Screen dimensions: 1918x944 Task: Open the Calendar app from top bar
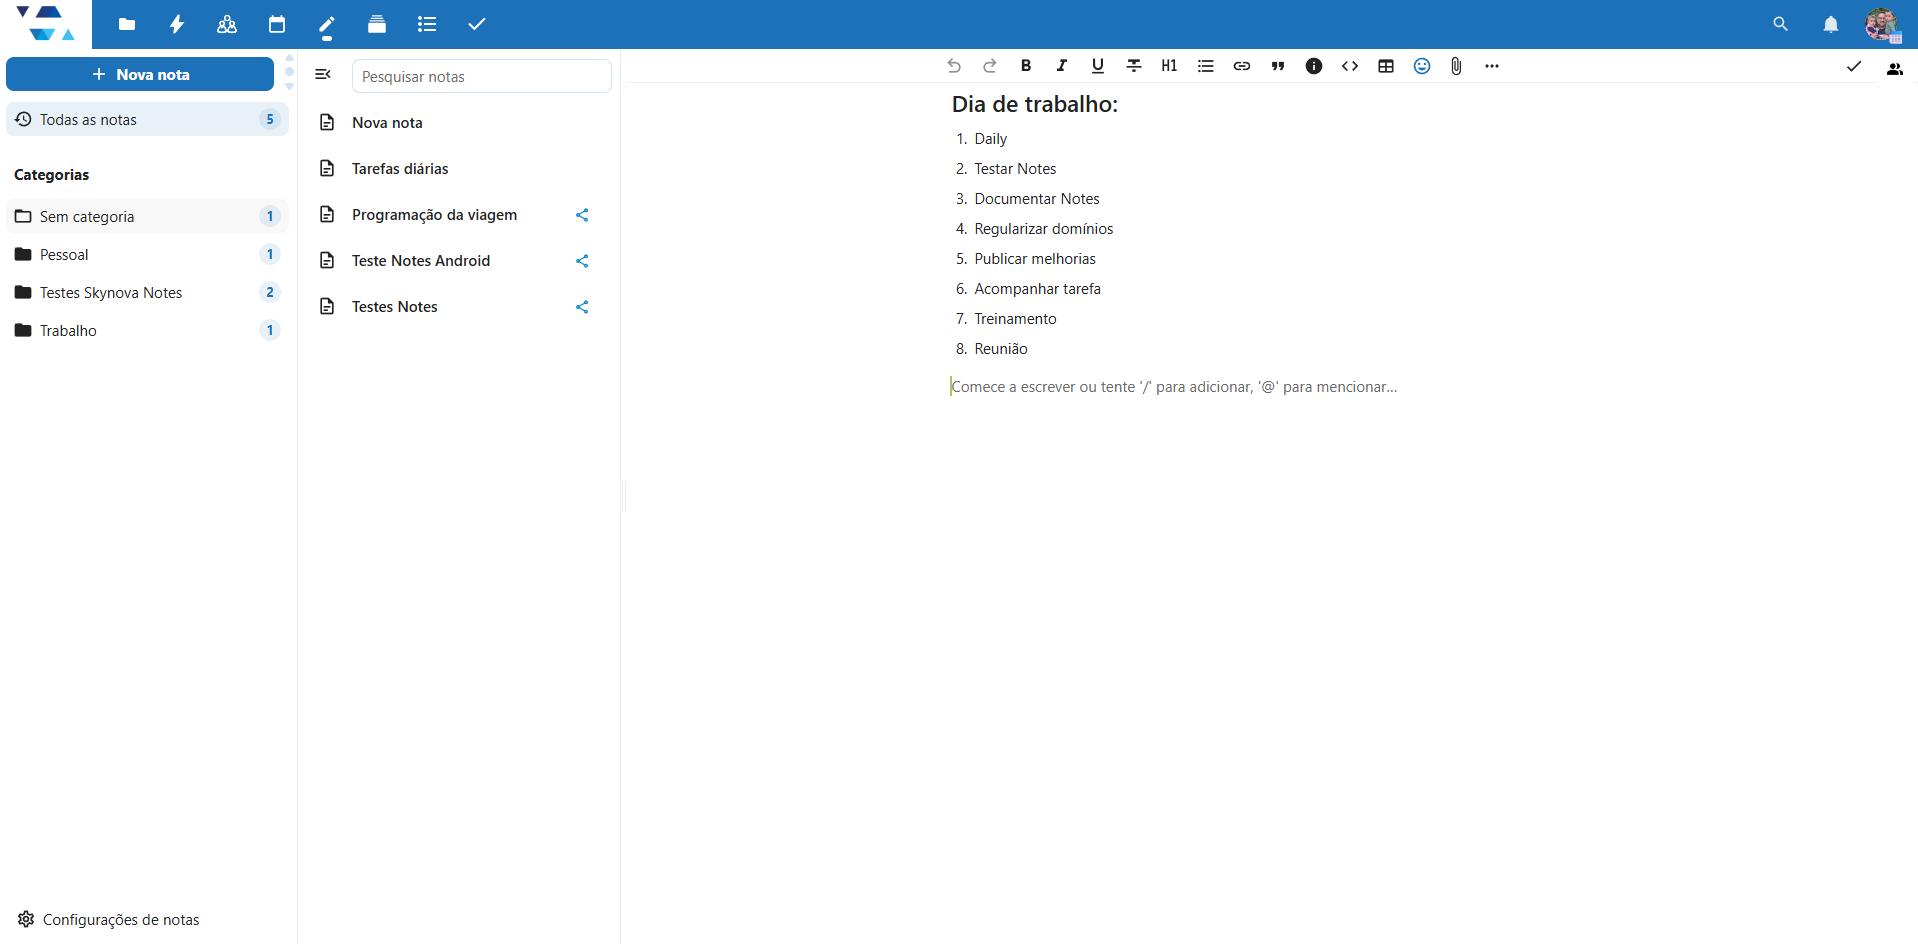point(277,24)
